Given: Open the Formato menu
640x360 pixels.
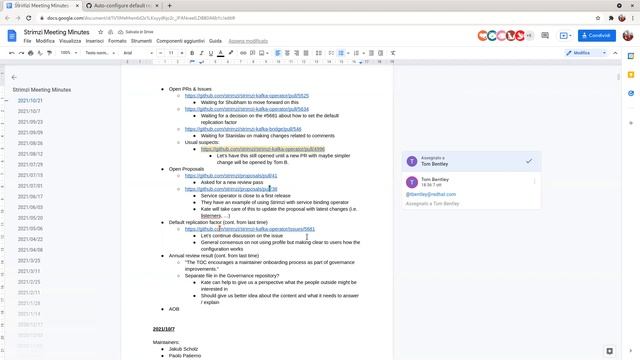Looking at the screenshot, I should click(117, 41).
